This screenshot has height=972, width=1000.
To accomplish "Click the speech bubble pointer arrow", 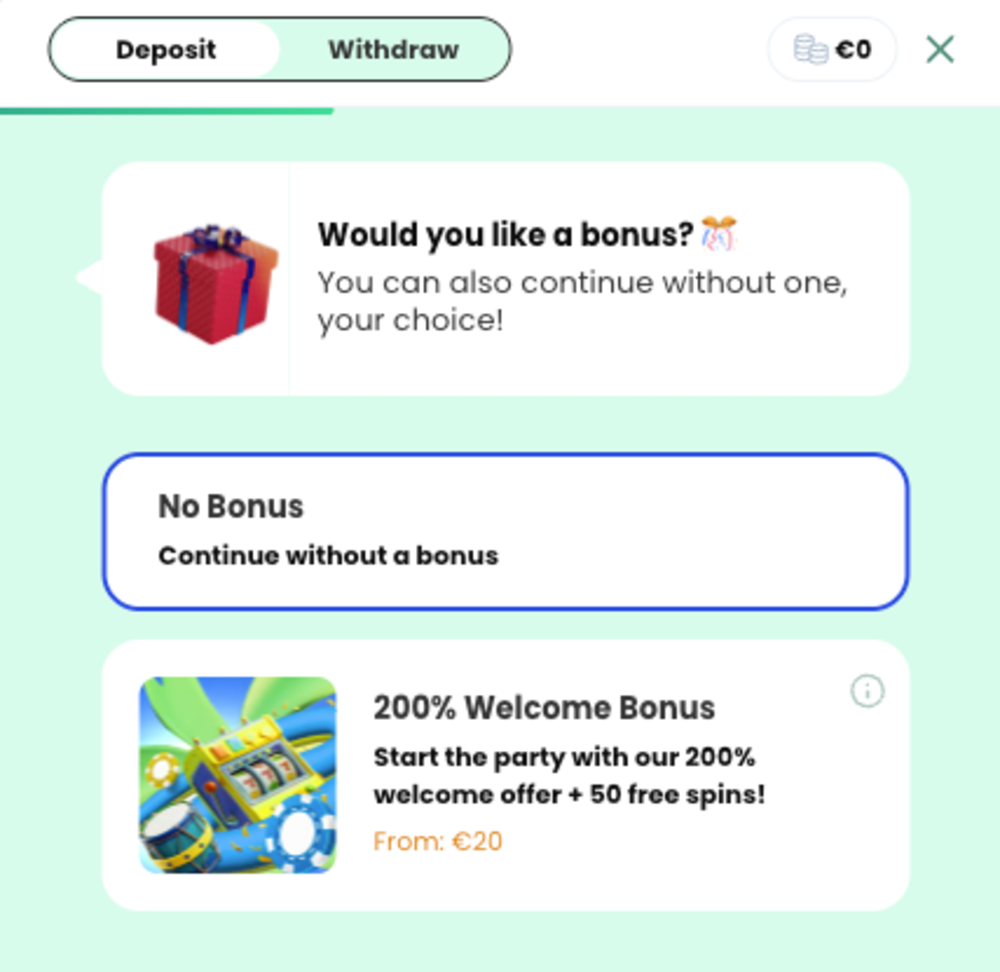I will point(89,277).
